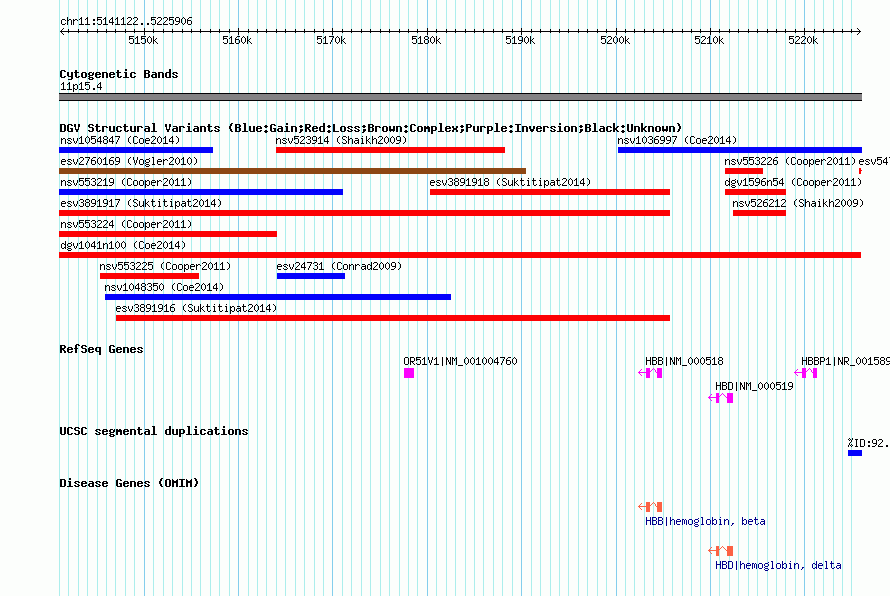890x596 pixels.
Task: Click the UCSC segmental duplications track title
Action: pyautogui.click(x=154, y=431)
